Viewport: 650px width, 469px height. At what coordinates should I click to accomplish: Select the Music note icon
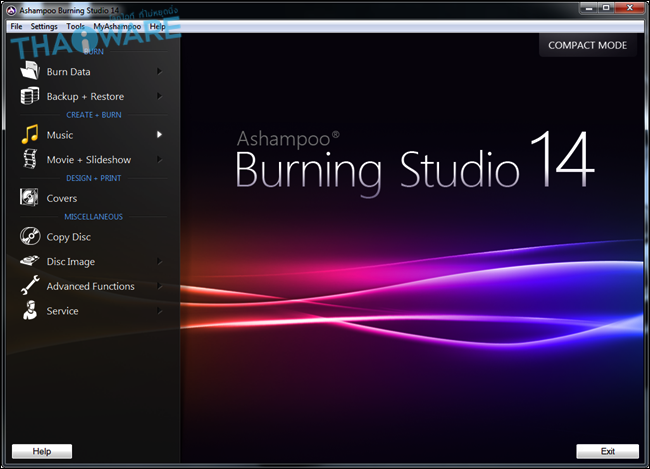[x=28, y=134]
